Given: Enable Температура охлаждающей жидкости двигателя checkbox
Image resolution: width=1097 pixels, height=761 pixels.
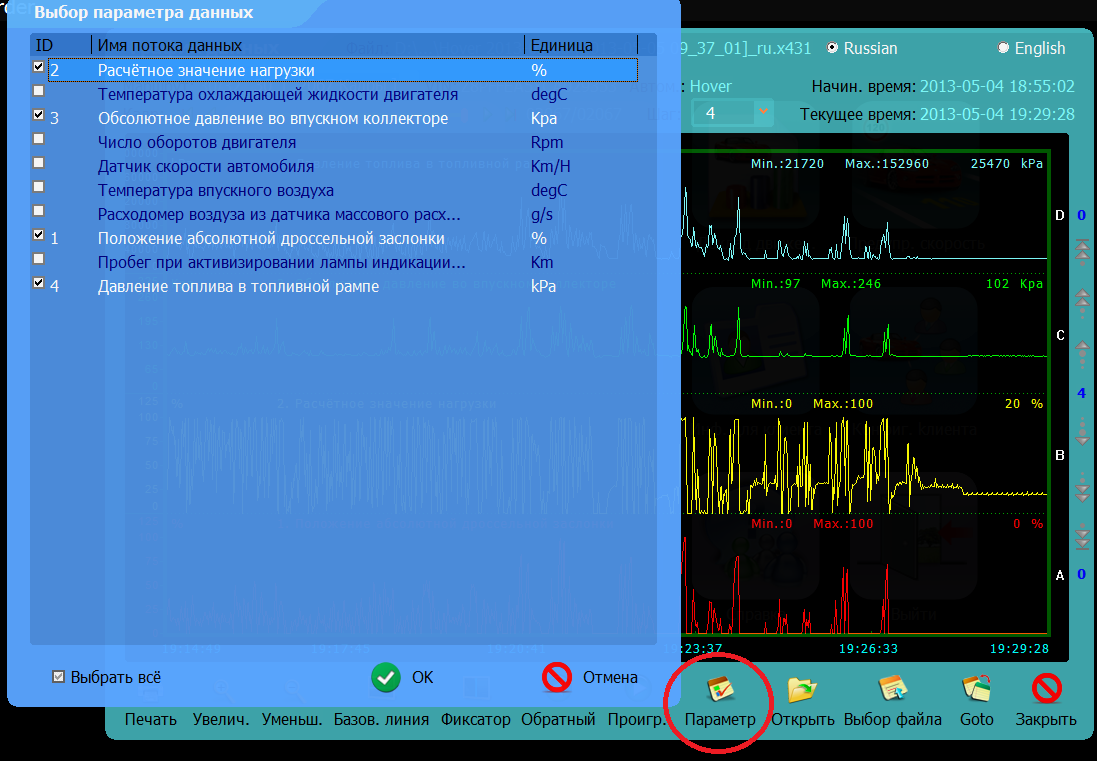Looking at the screenshot, I should coord(38,91).
